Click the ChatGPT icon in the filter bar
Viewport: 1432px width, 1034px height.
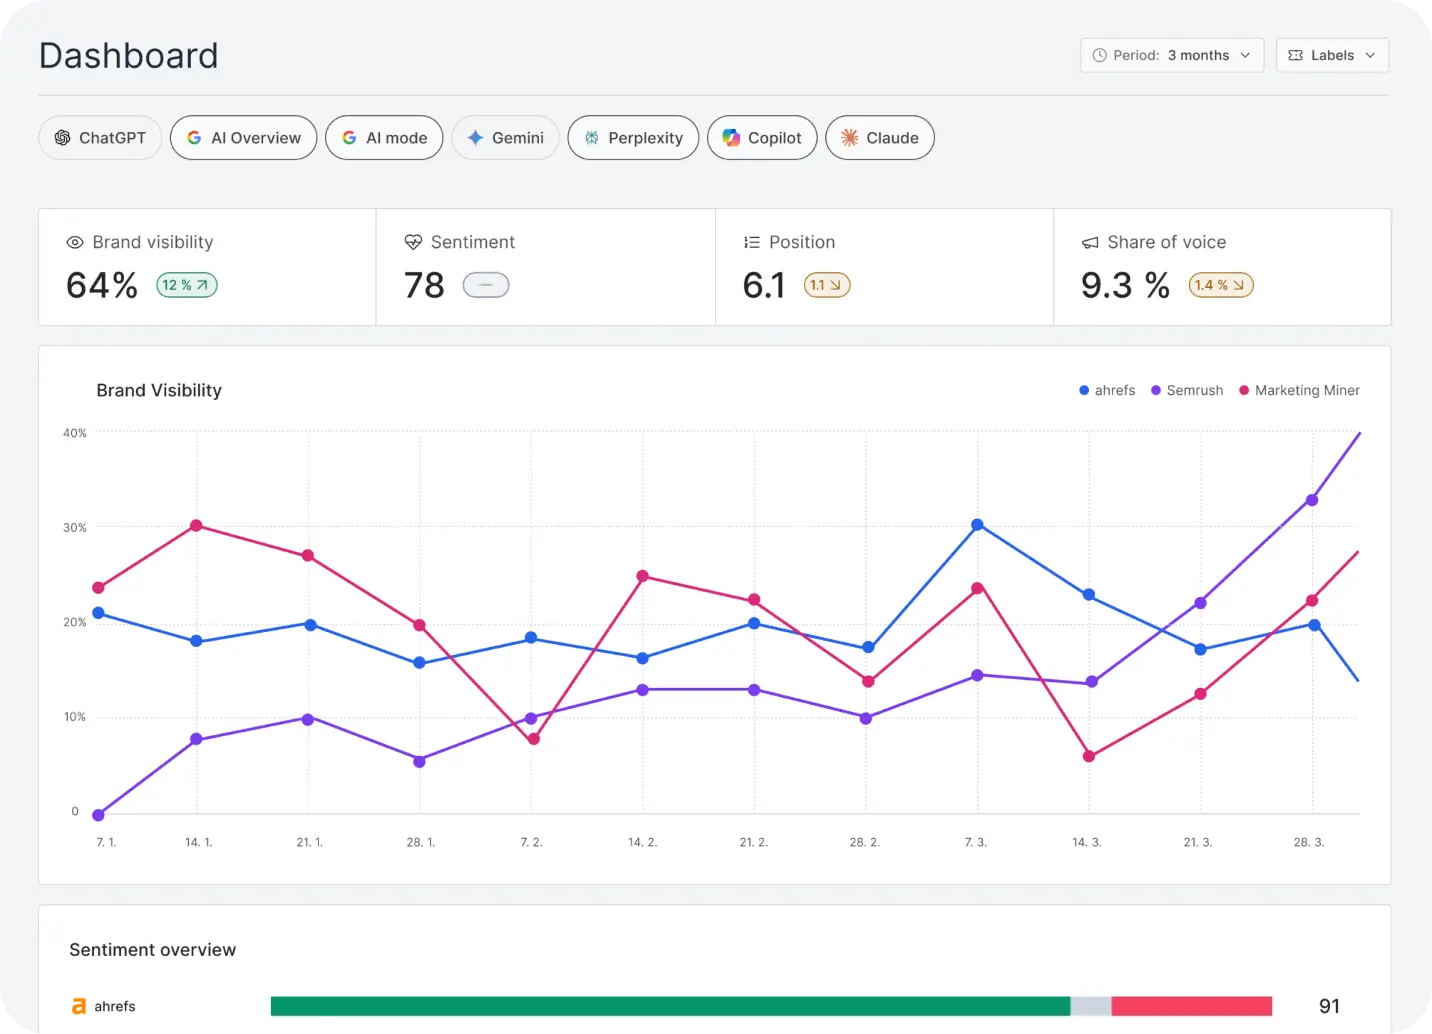click(x=63, y=137)
